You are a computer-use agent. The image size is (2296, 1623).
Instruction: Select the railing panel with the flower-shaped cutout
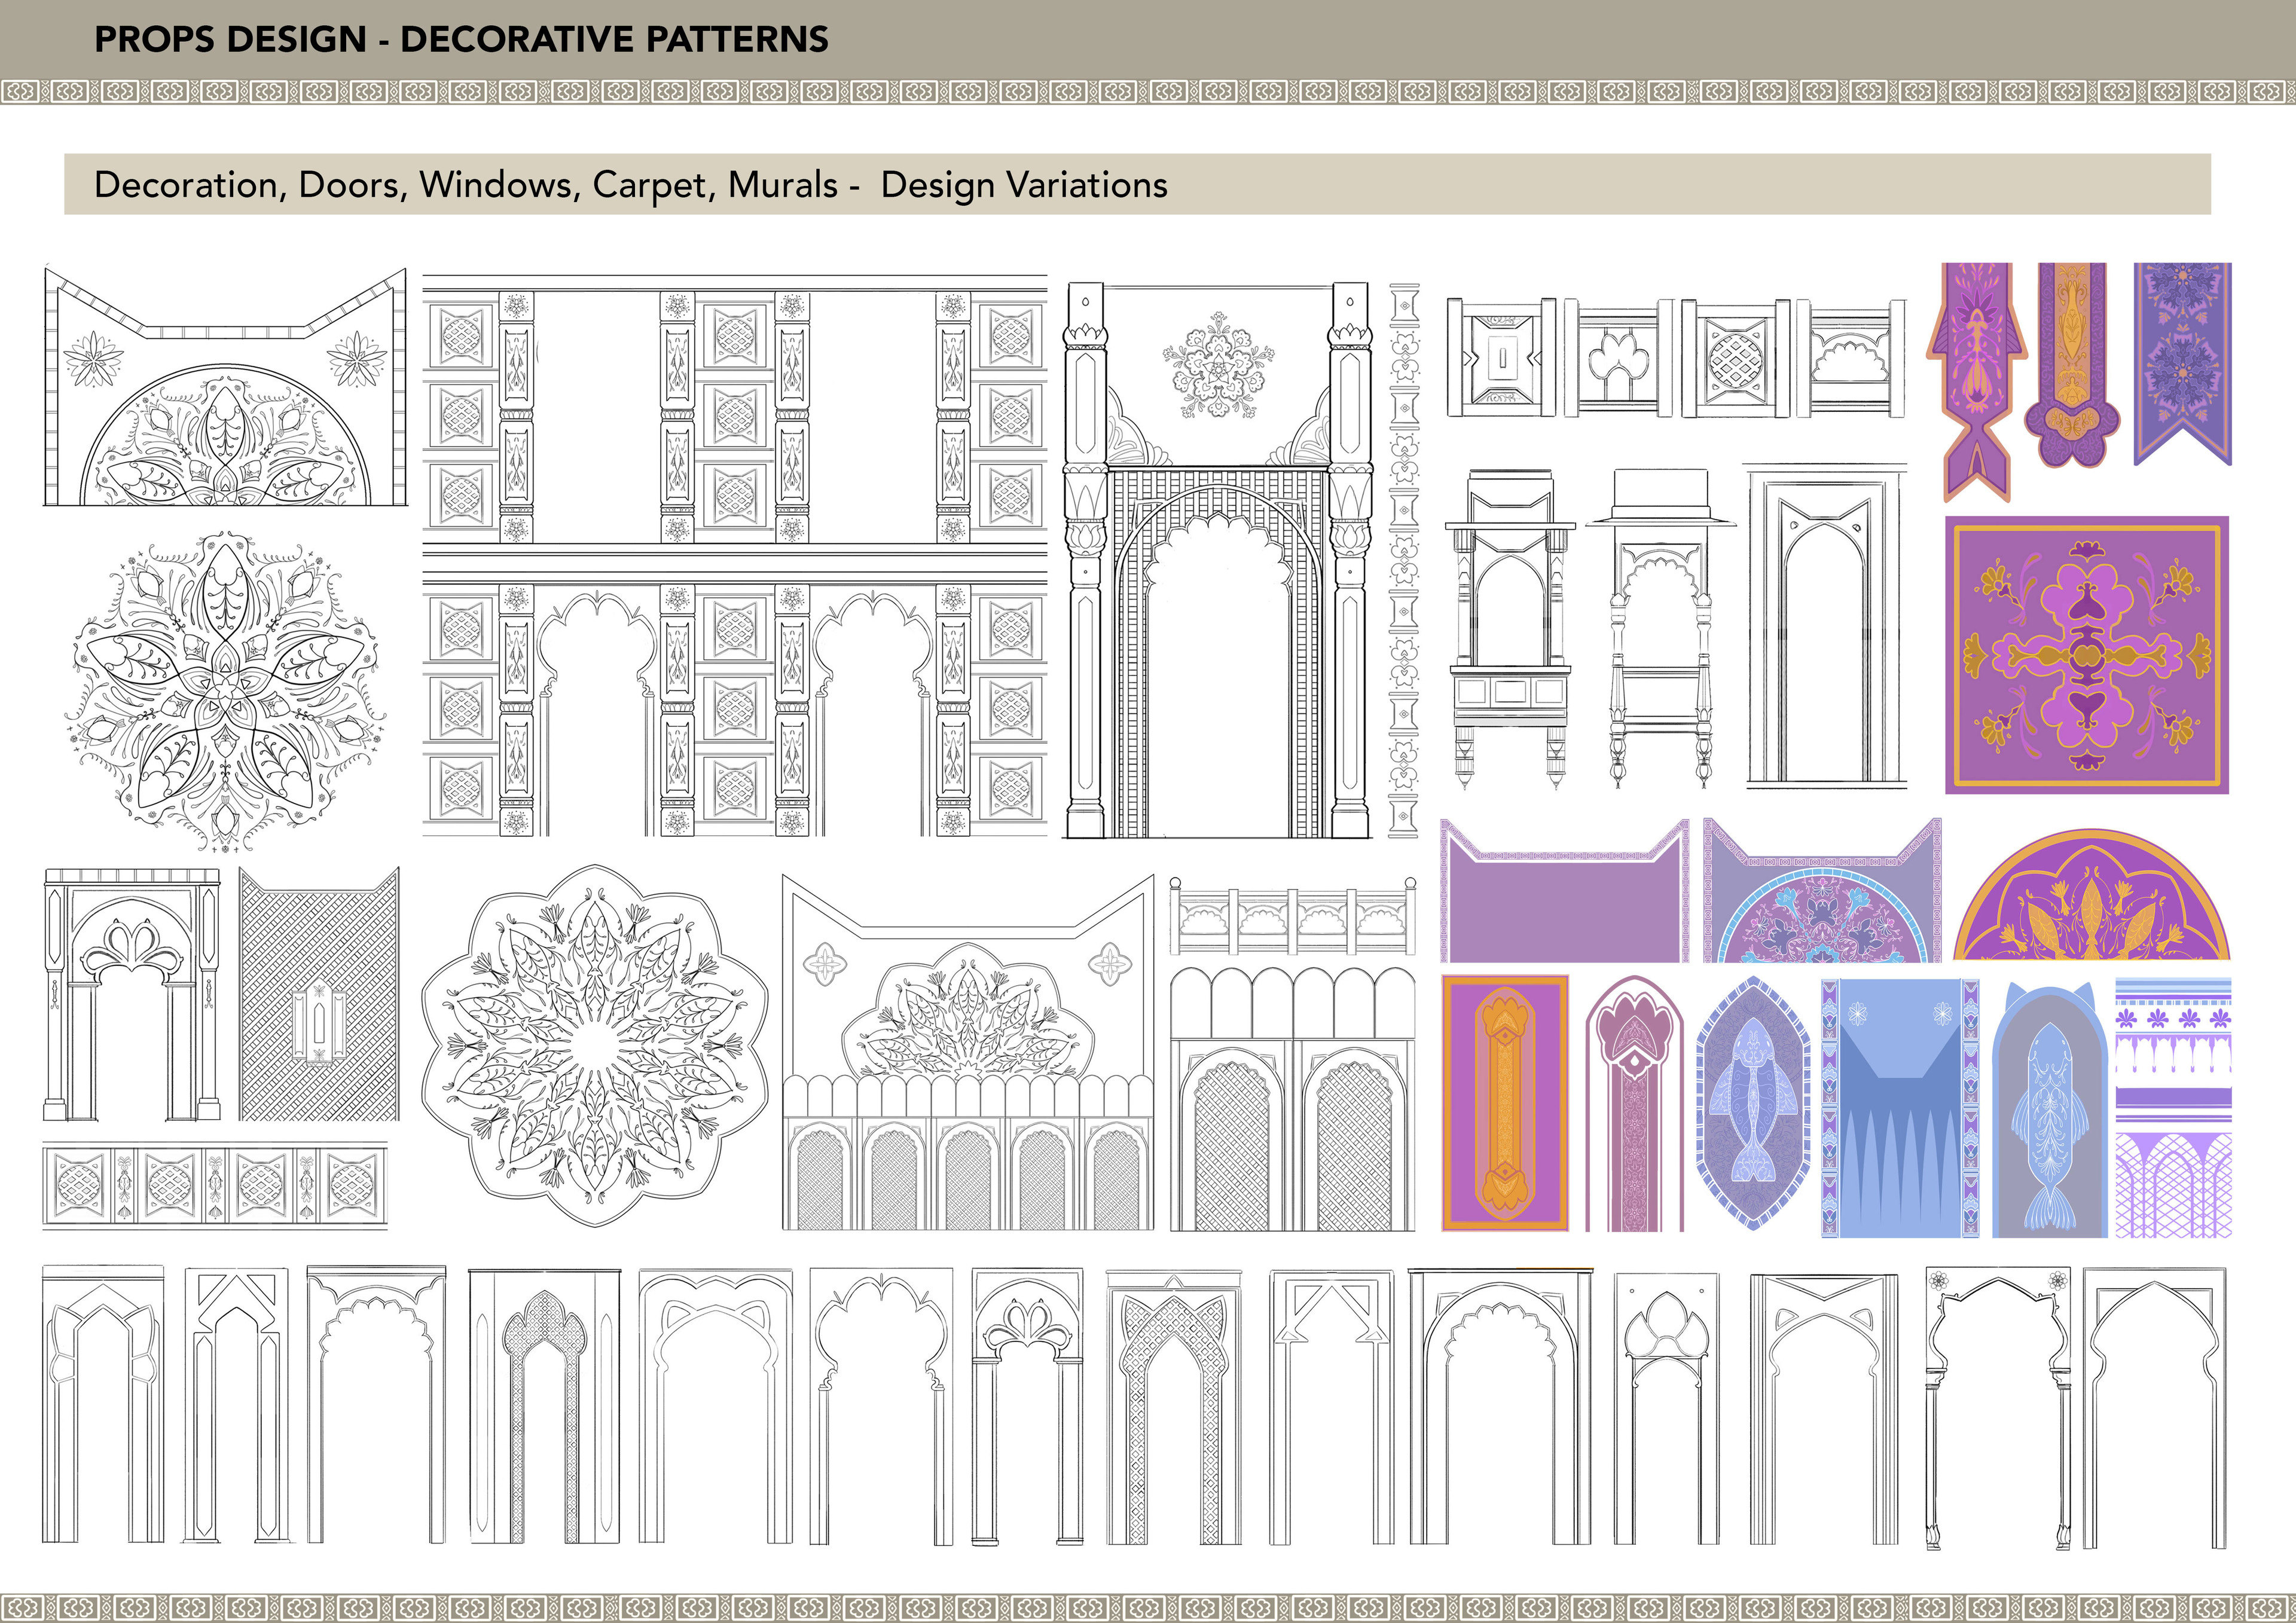pos(1618,357)
